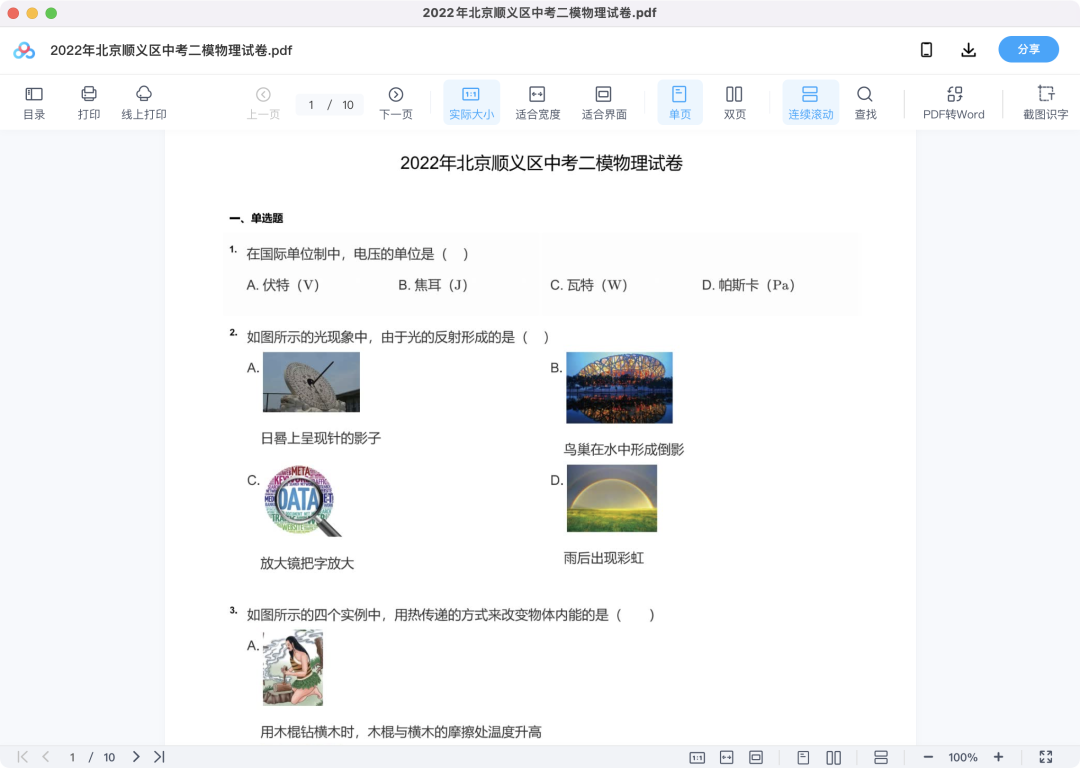Open the 查找 search tool
The image size is (1080, 768).
[865, 103]
